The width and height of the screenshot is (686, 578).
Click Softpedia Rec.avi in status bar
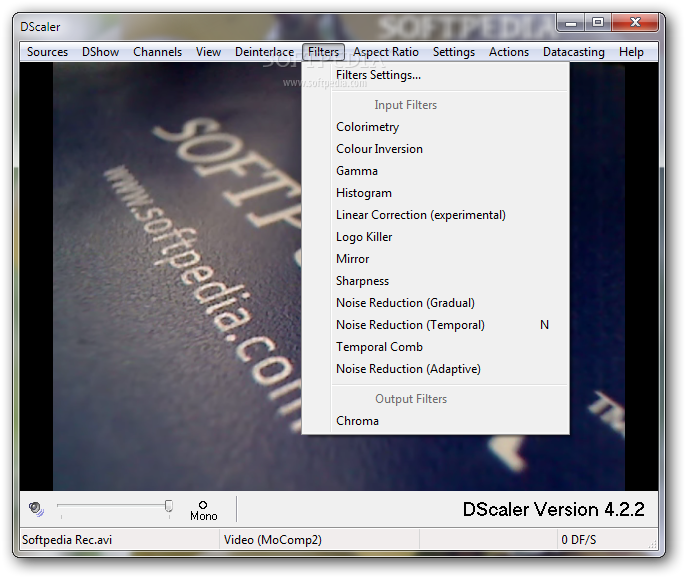67,540
